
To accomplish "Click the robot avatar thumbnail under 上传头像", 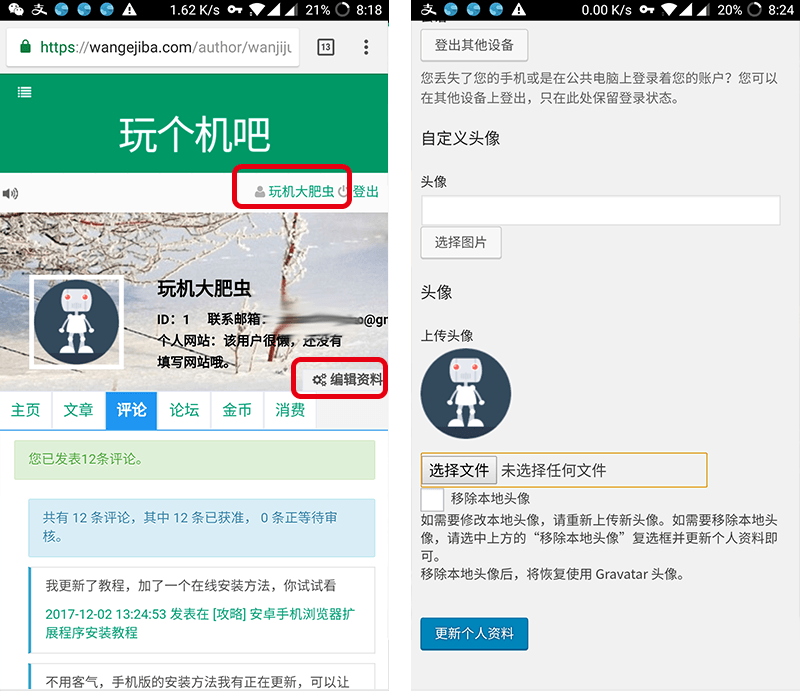I will point(466,394).
